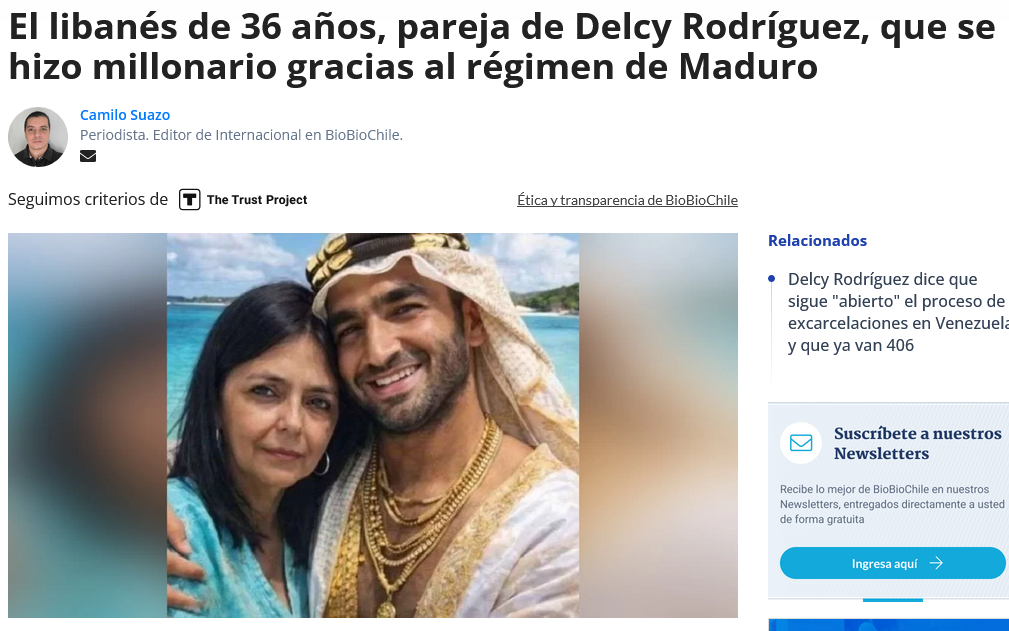Click Suscríbete a nuestros Newsletters heading

[x=918, y=443]
